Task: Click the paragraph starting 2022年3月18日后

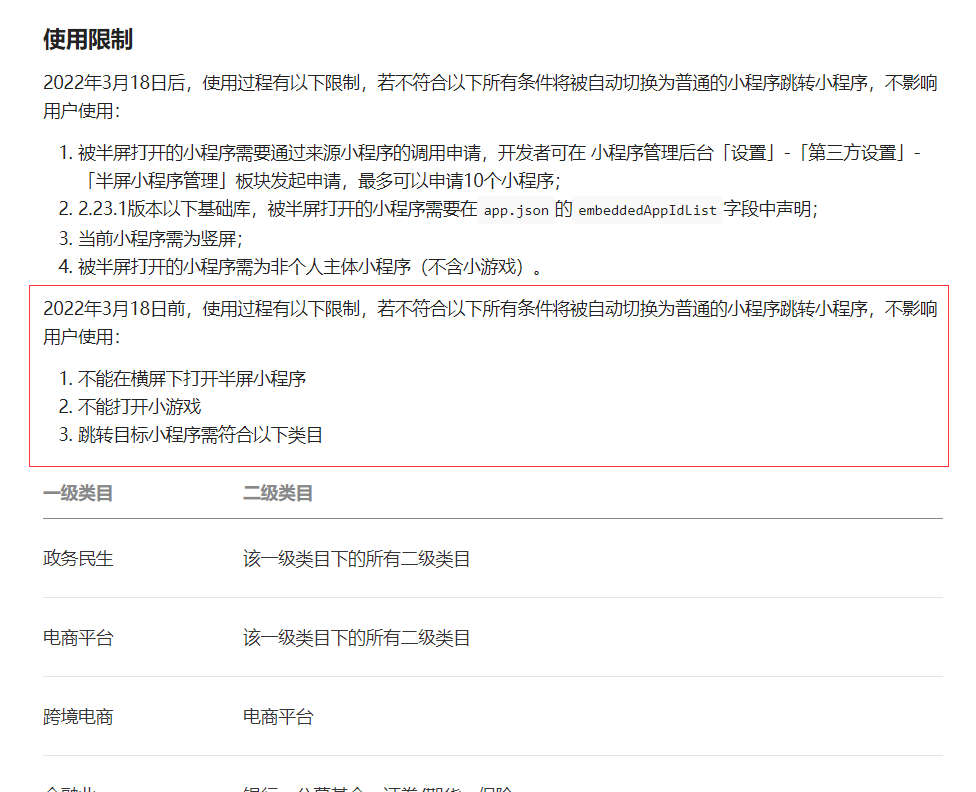Action: click(490, 97)
